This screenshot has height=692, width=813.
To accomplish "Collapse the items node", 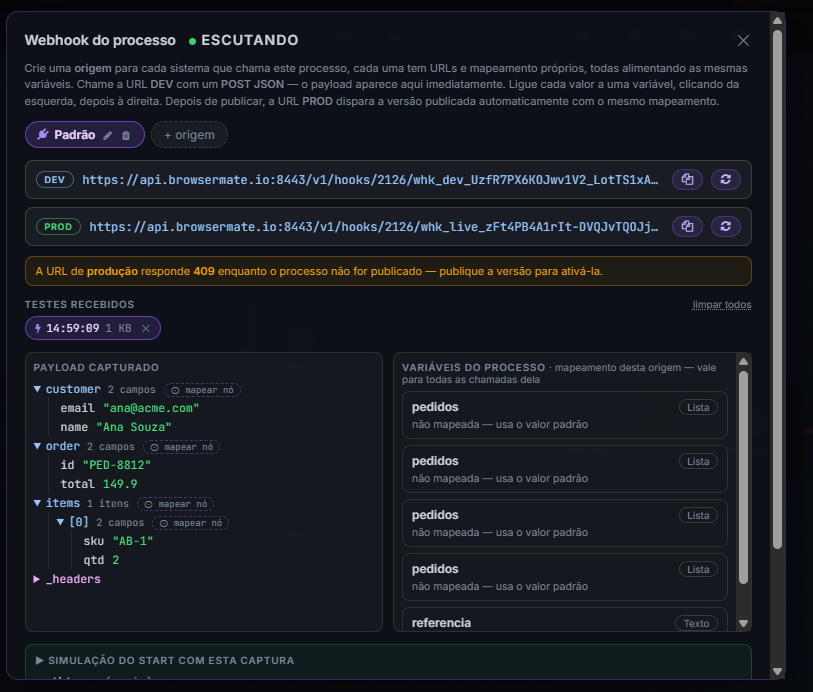I will [37, 503].
